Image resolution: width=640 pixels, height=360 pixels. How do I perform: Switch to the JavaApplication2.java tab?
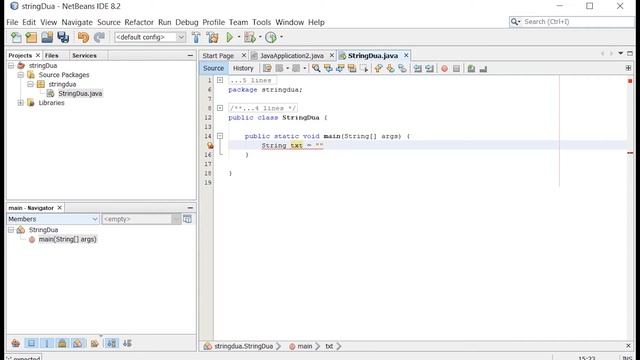point(291,56)
